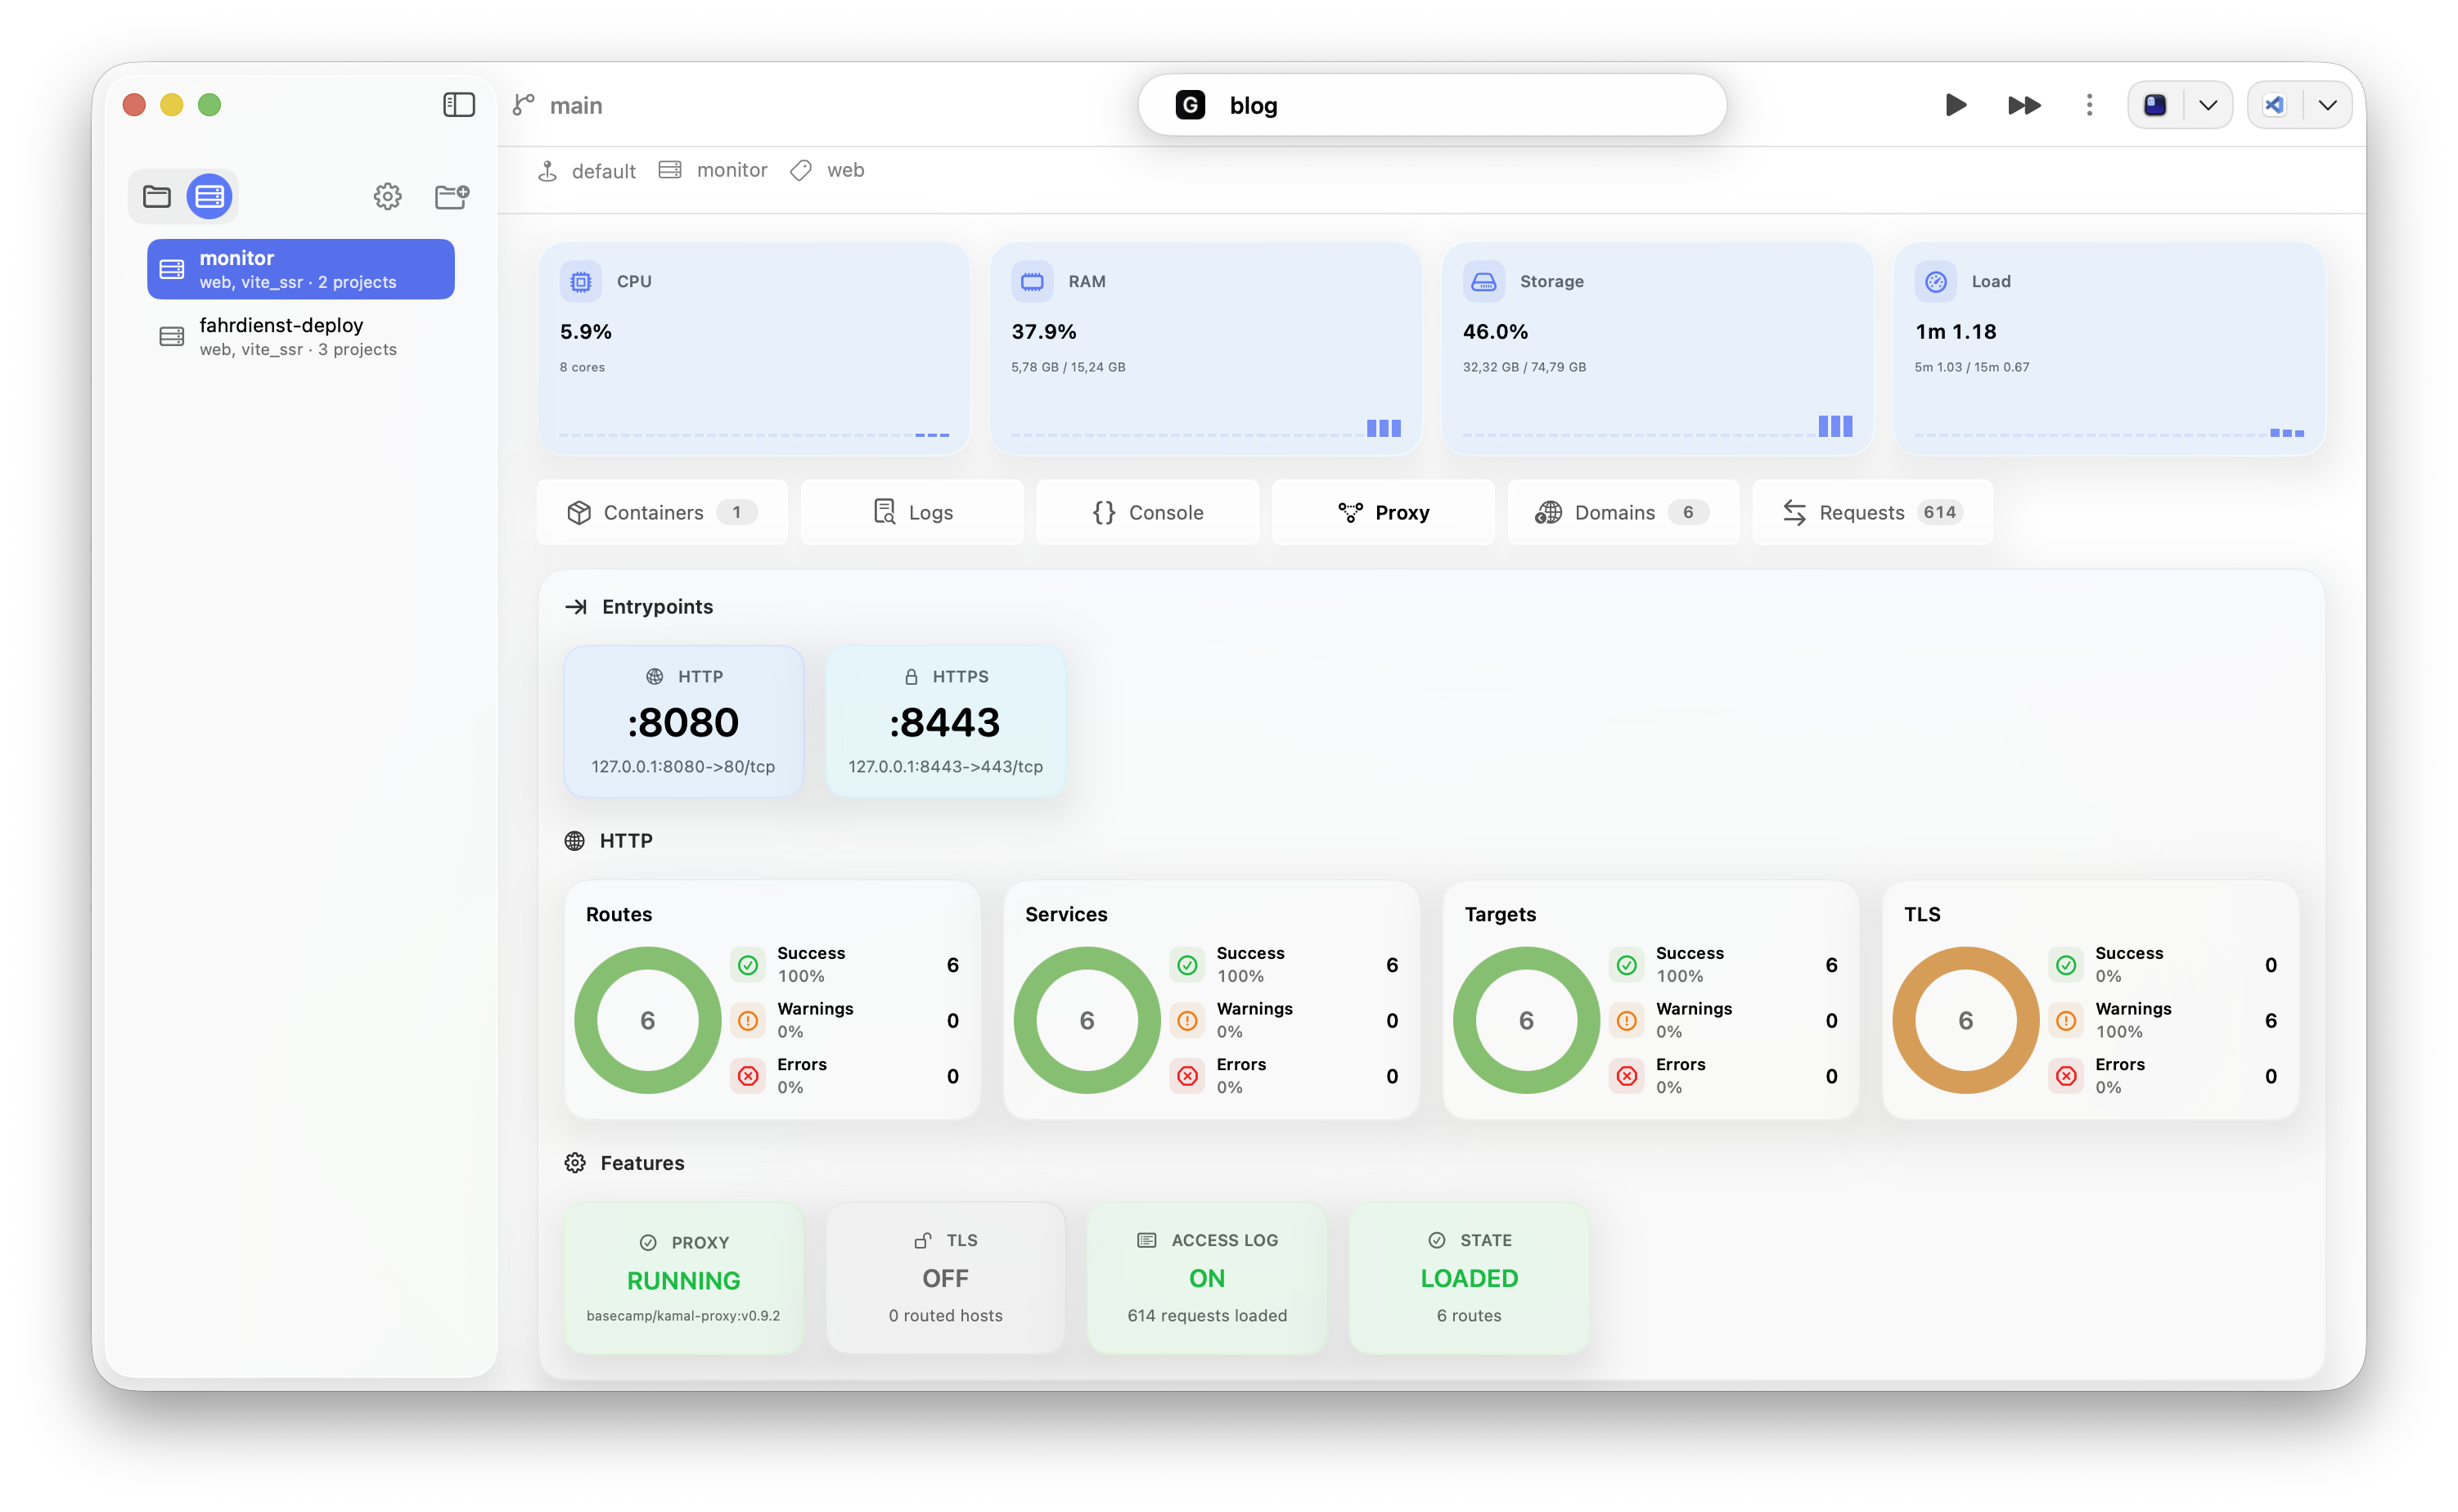Click the Entrypoints arrow icon
Viewport: 2458px width, 1512px height.
(576, 607)
